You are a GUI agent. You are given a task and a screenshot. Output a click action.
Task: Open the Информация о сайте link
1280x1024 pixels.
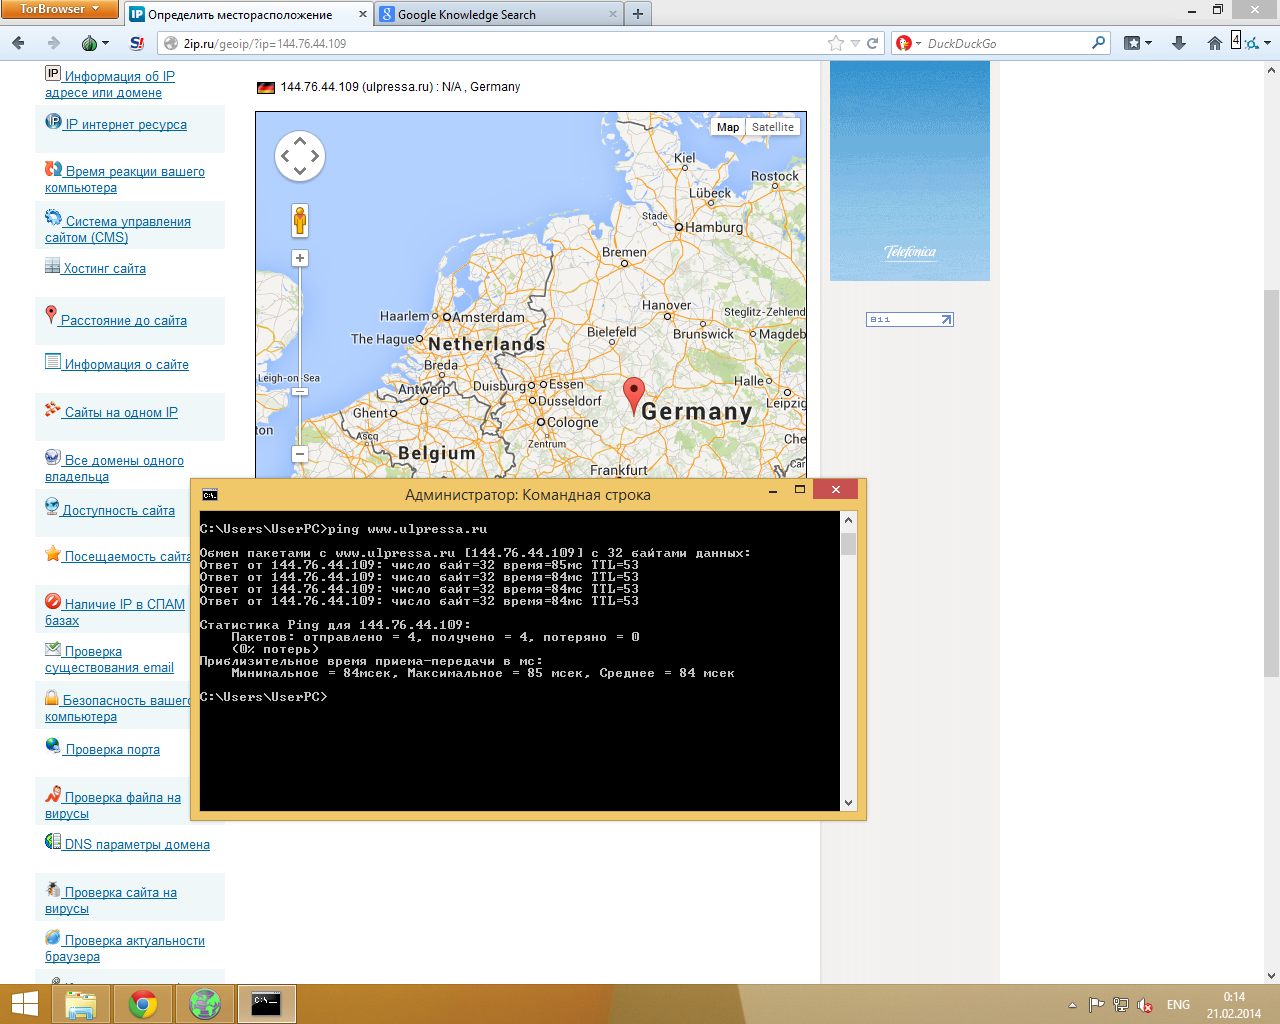click(x=127, y=364)
